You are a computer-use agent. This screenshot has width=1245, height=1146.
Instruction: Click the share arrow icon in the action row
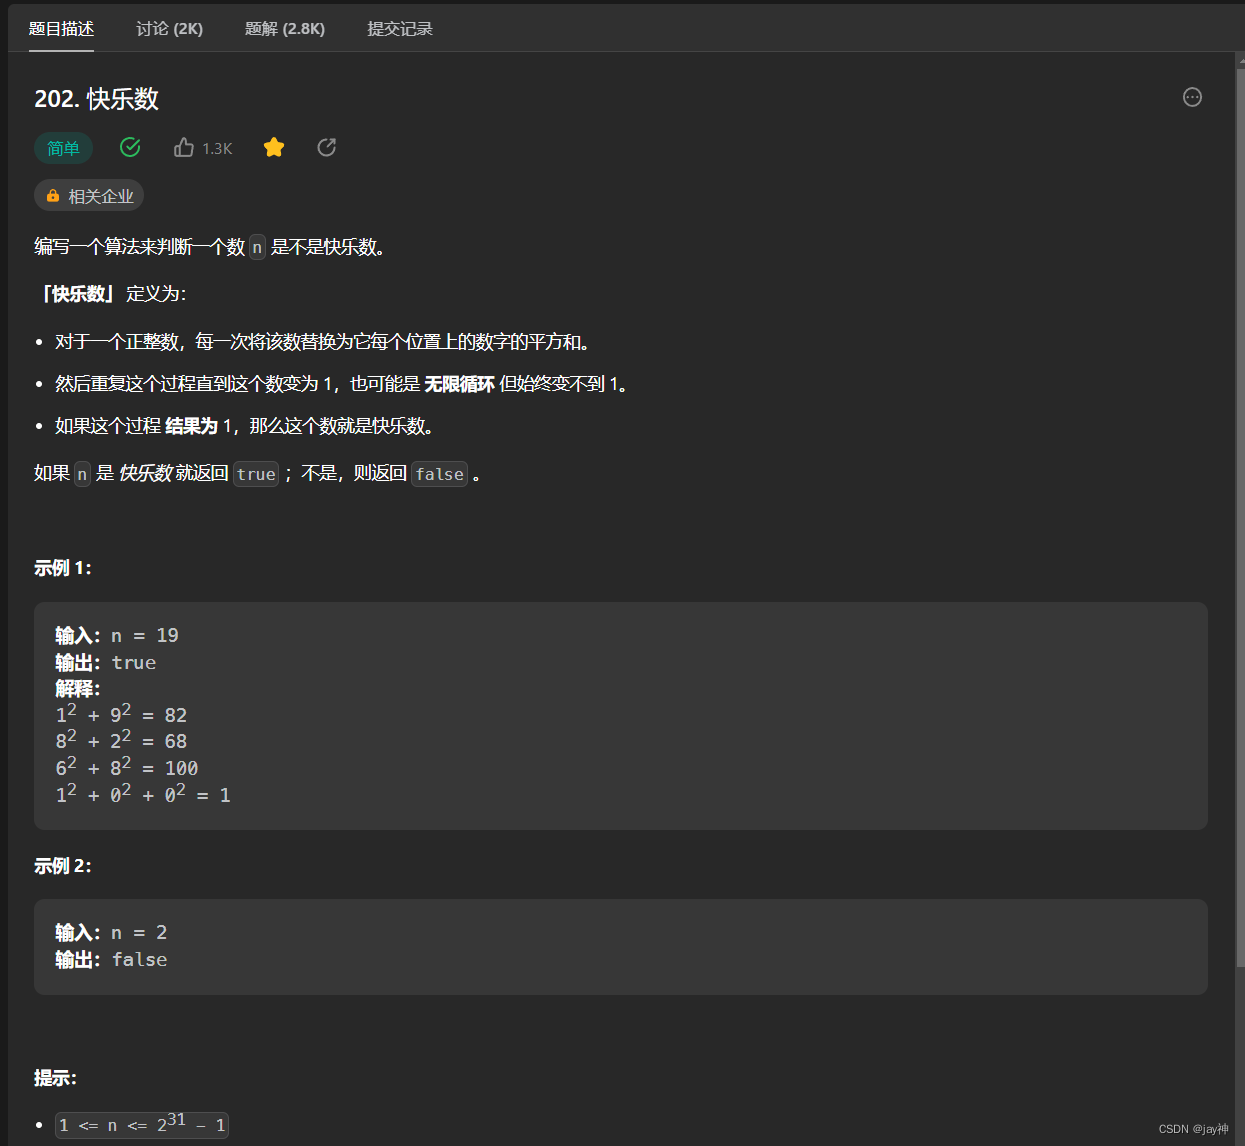point(326,147)
